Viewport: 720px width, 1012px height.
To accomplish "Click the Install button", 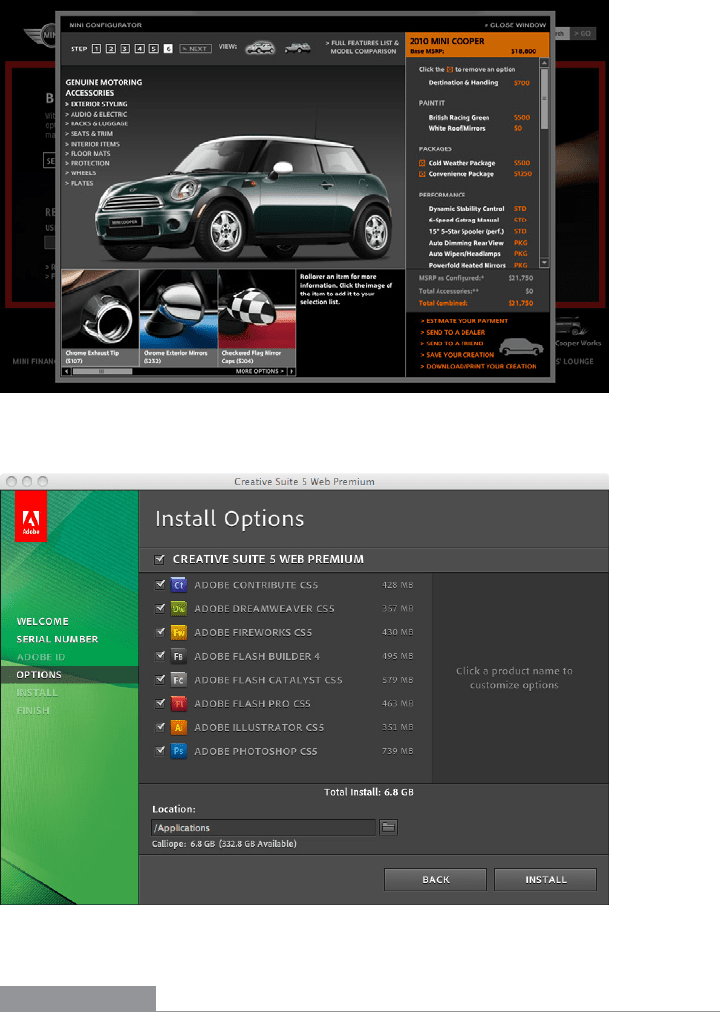I will coord(546,880).
